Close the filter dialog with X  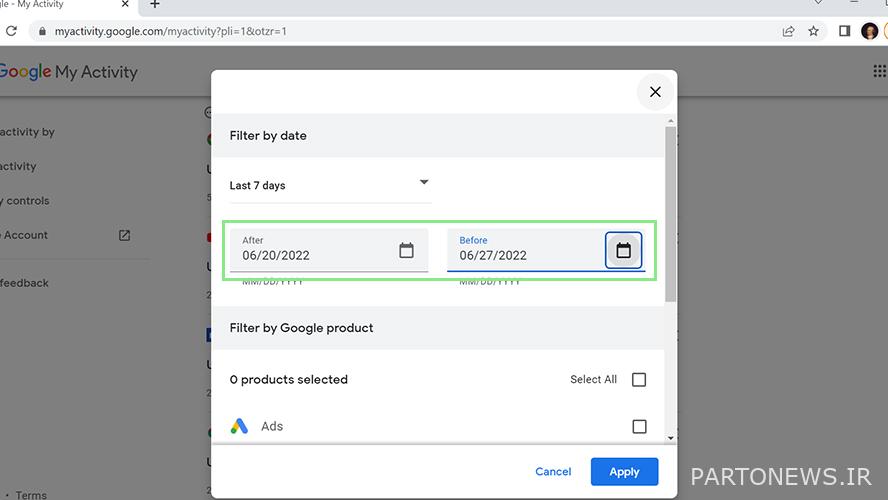[655, 92]
